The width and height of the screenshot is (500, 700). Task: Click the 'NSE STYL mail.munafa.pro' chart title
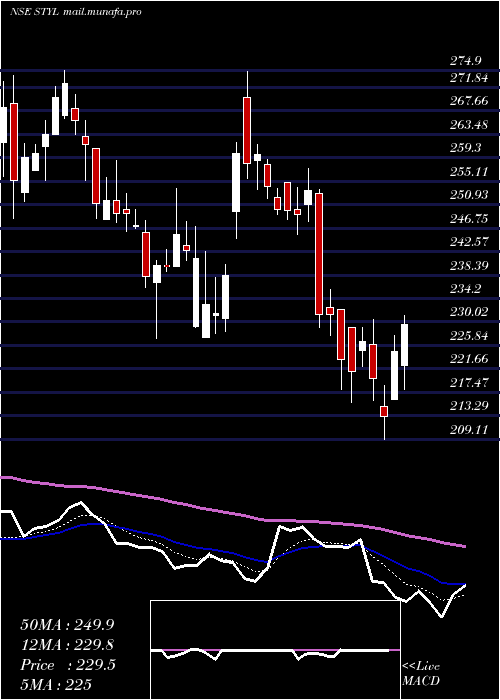click(75, 12)
